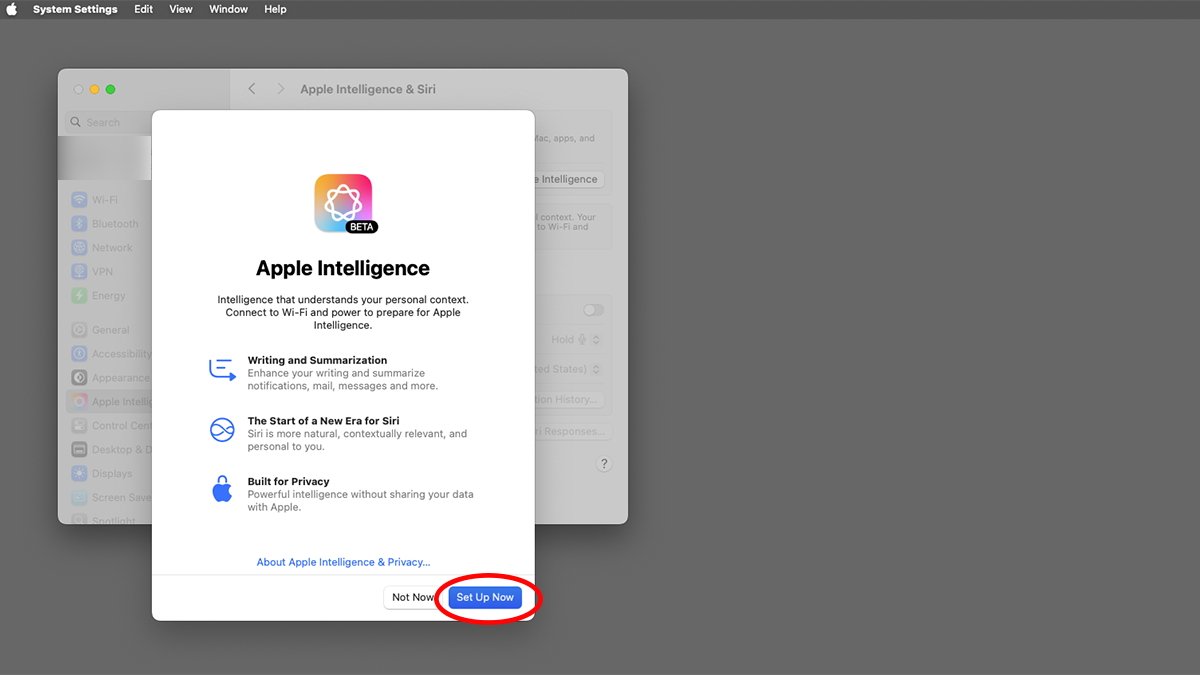The width and height of the screenshot is (1200, 675).
Task: Open the Window menu
Action: (x=228, y=9)
